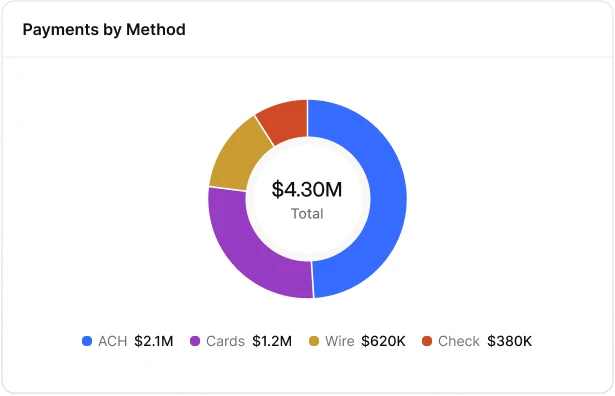
Task: Click the Check legend label
Action: (459, 341)
